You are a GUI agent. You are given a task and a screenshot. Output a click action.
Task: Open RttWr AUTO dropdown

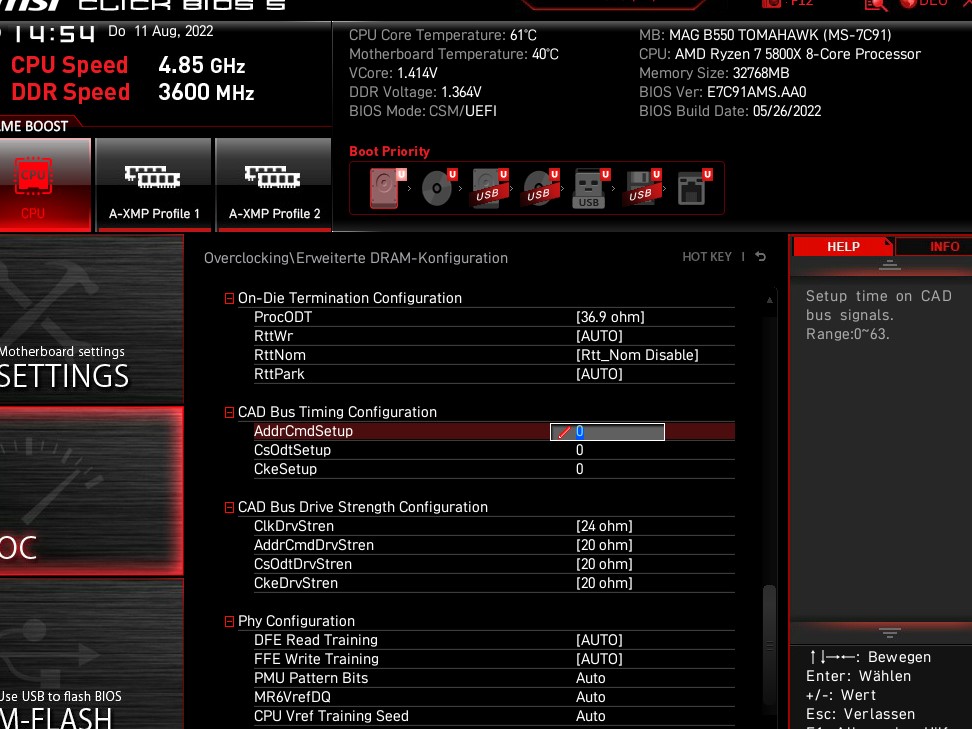tap(599, 336)
